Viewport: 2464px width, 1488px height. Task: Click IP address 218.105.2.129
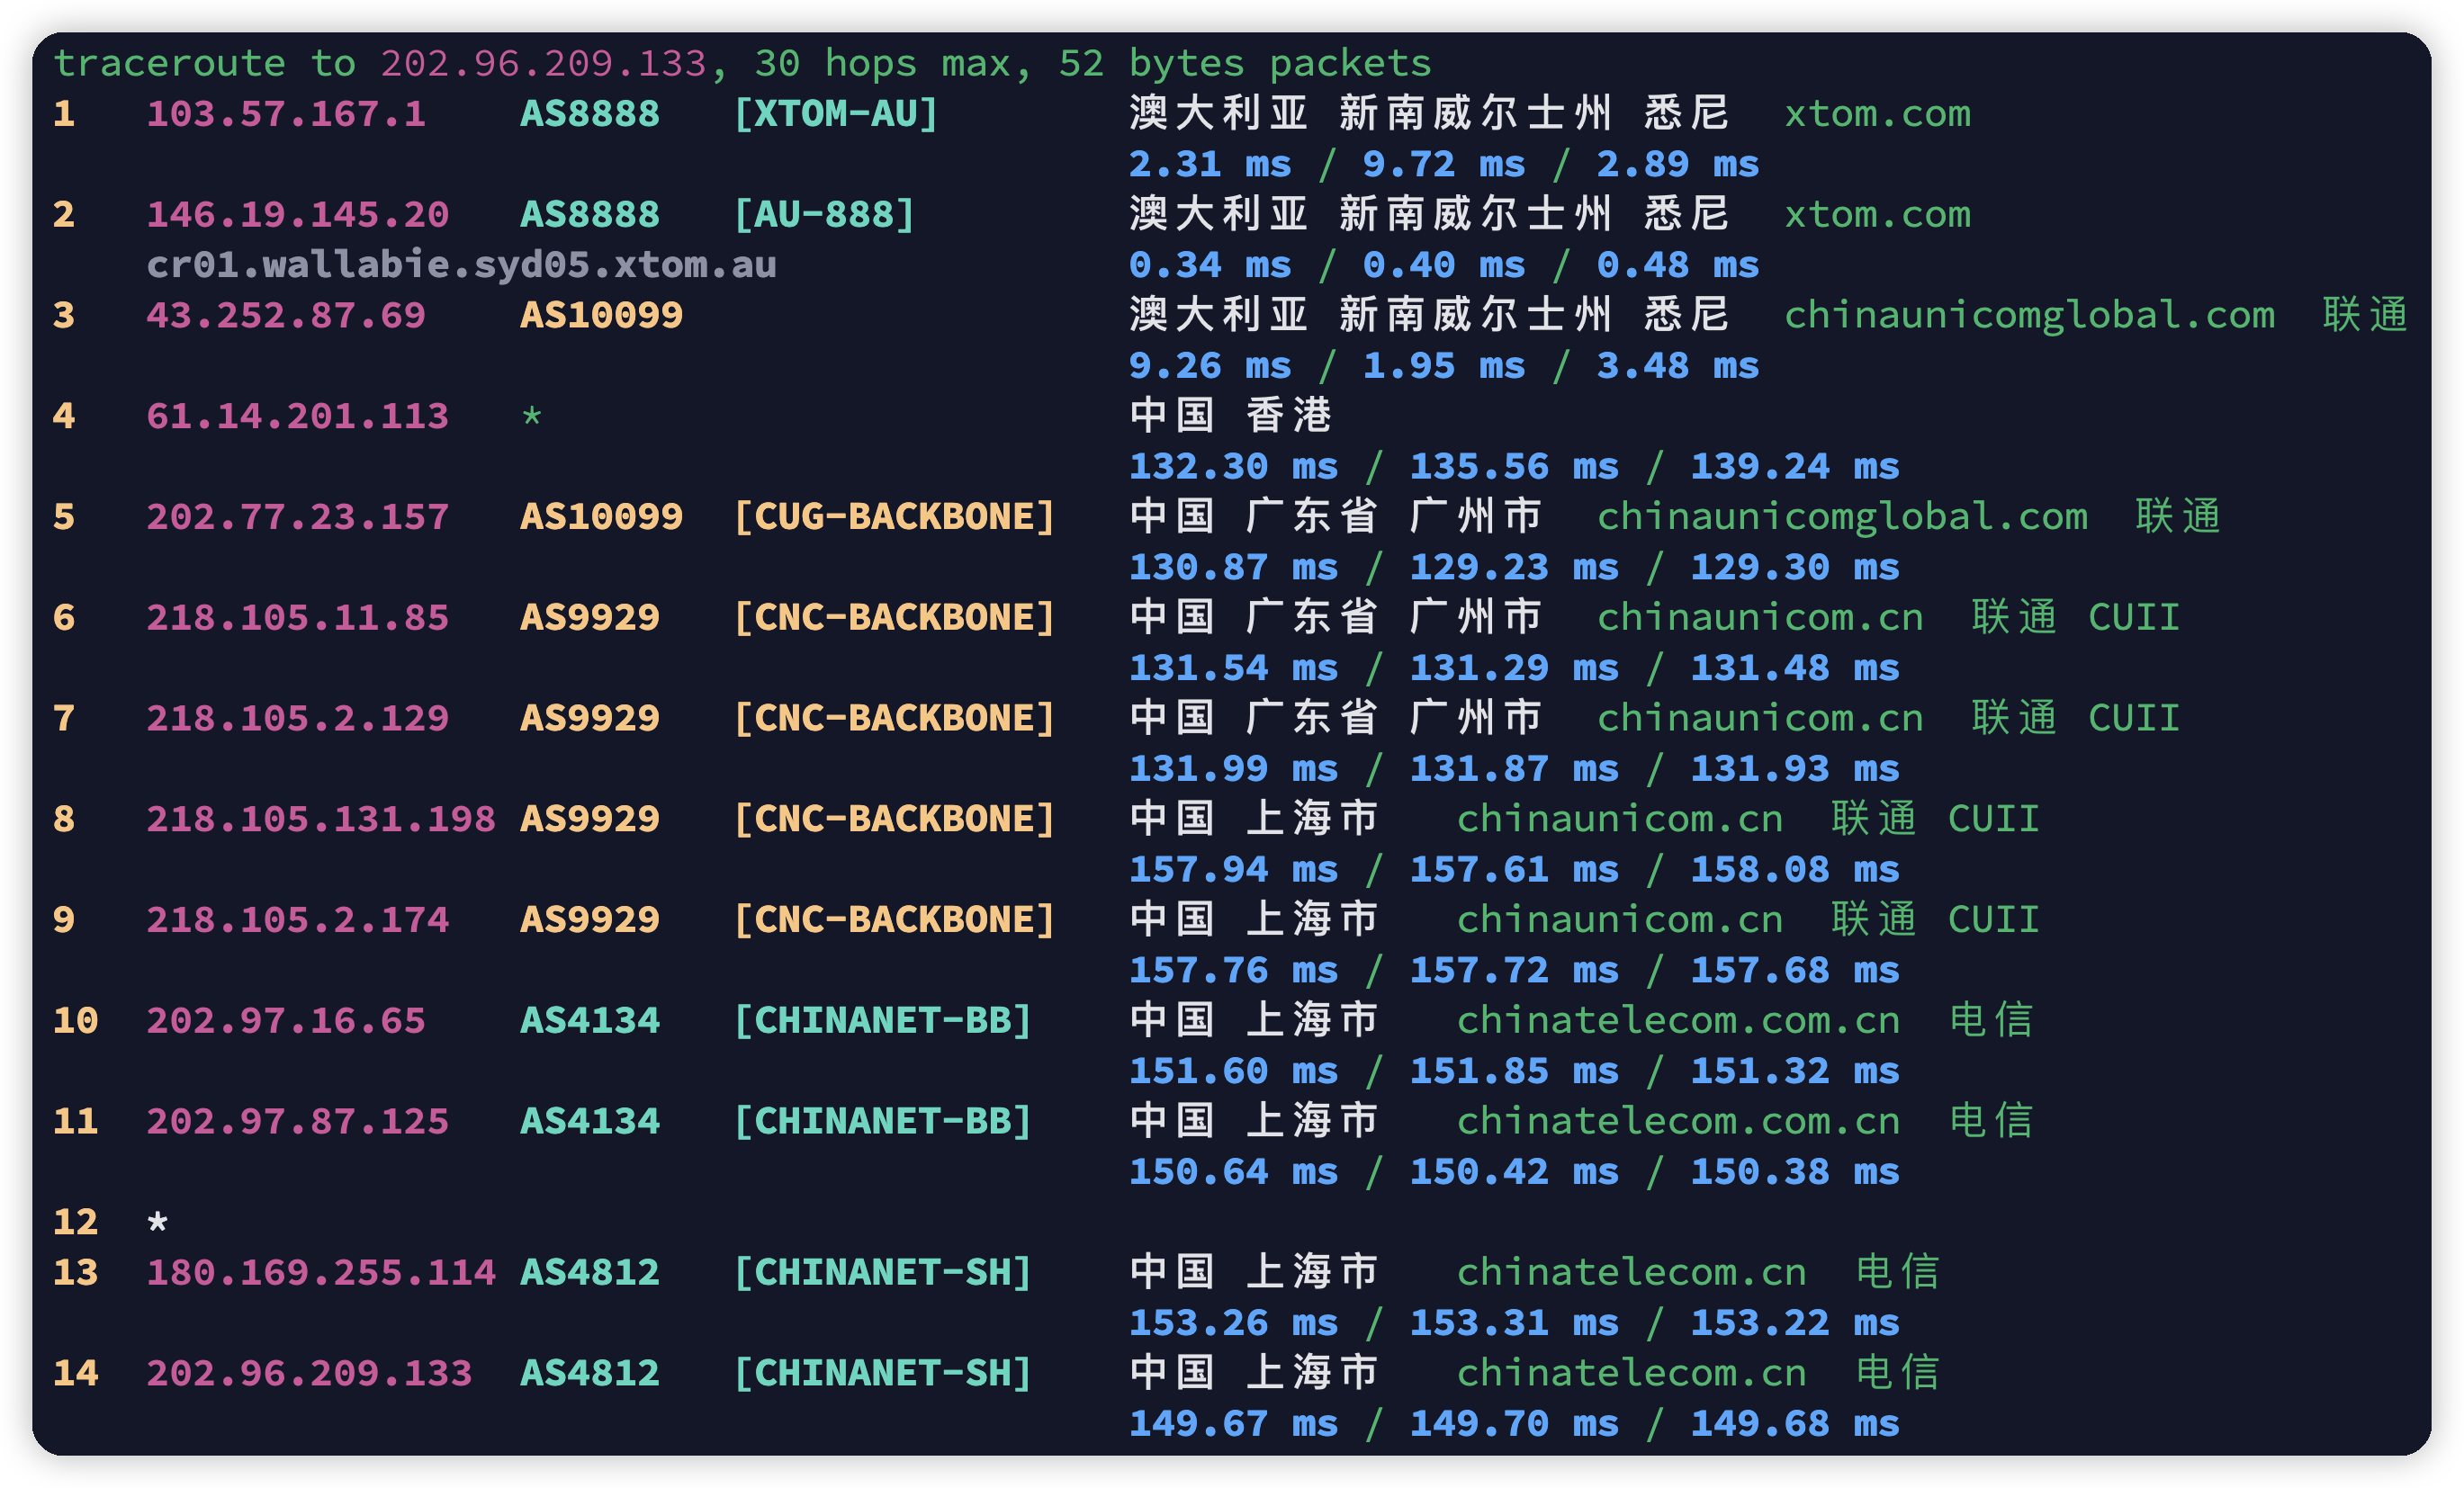pos(298,719)
